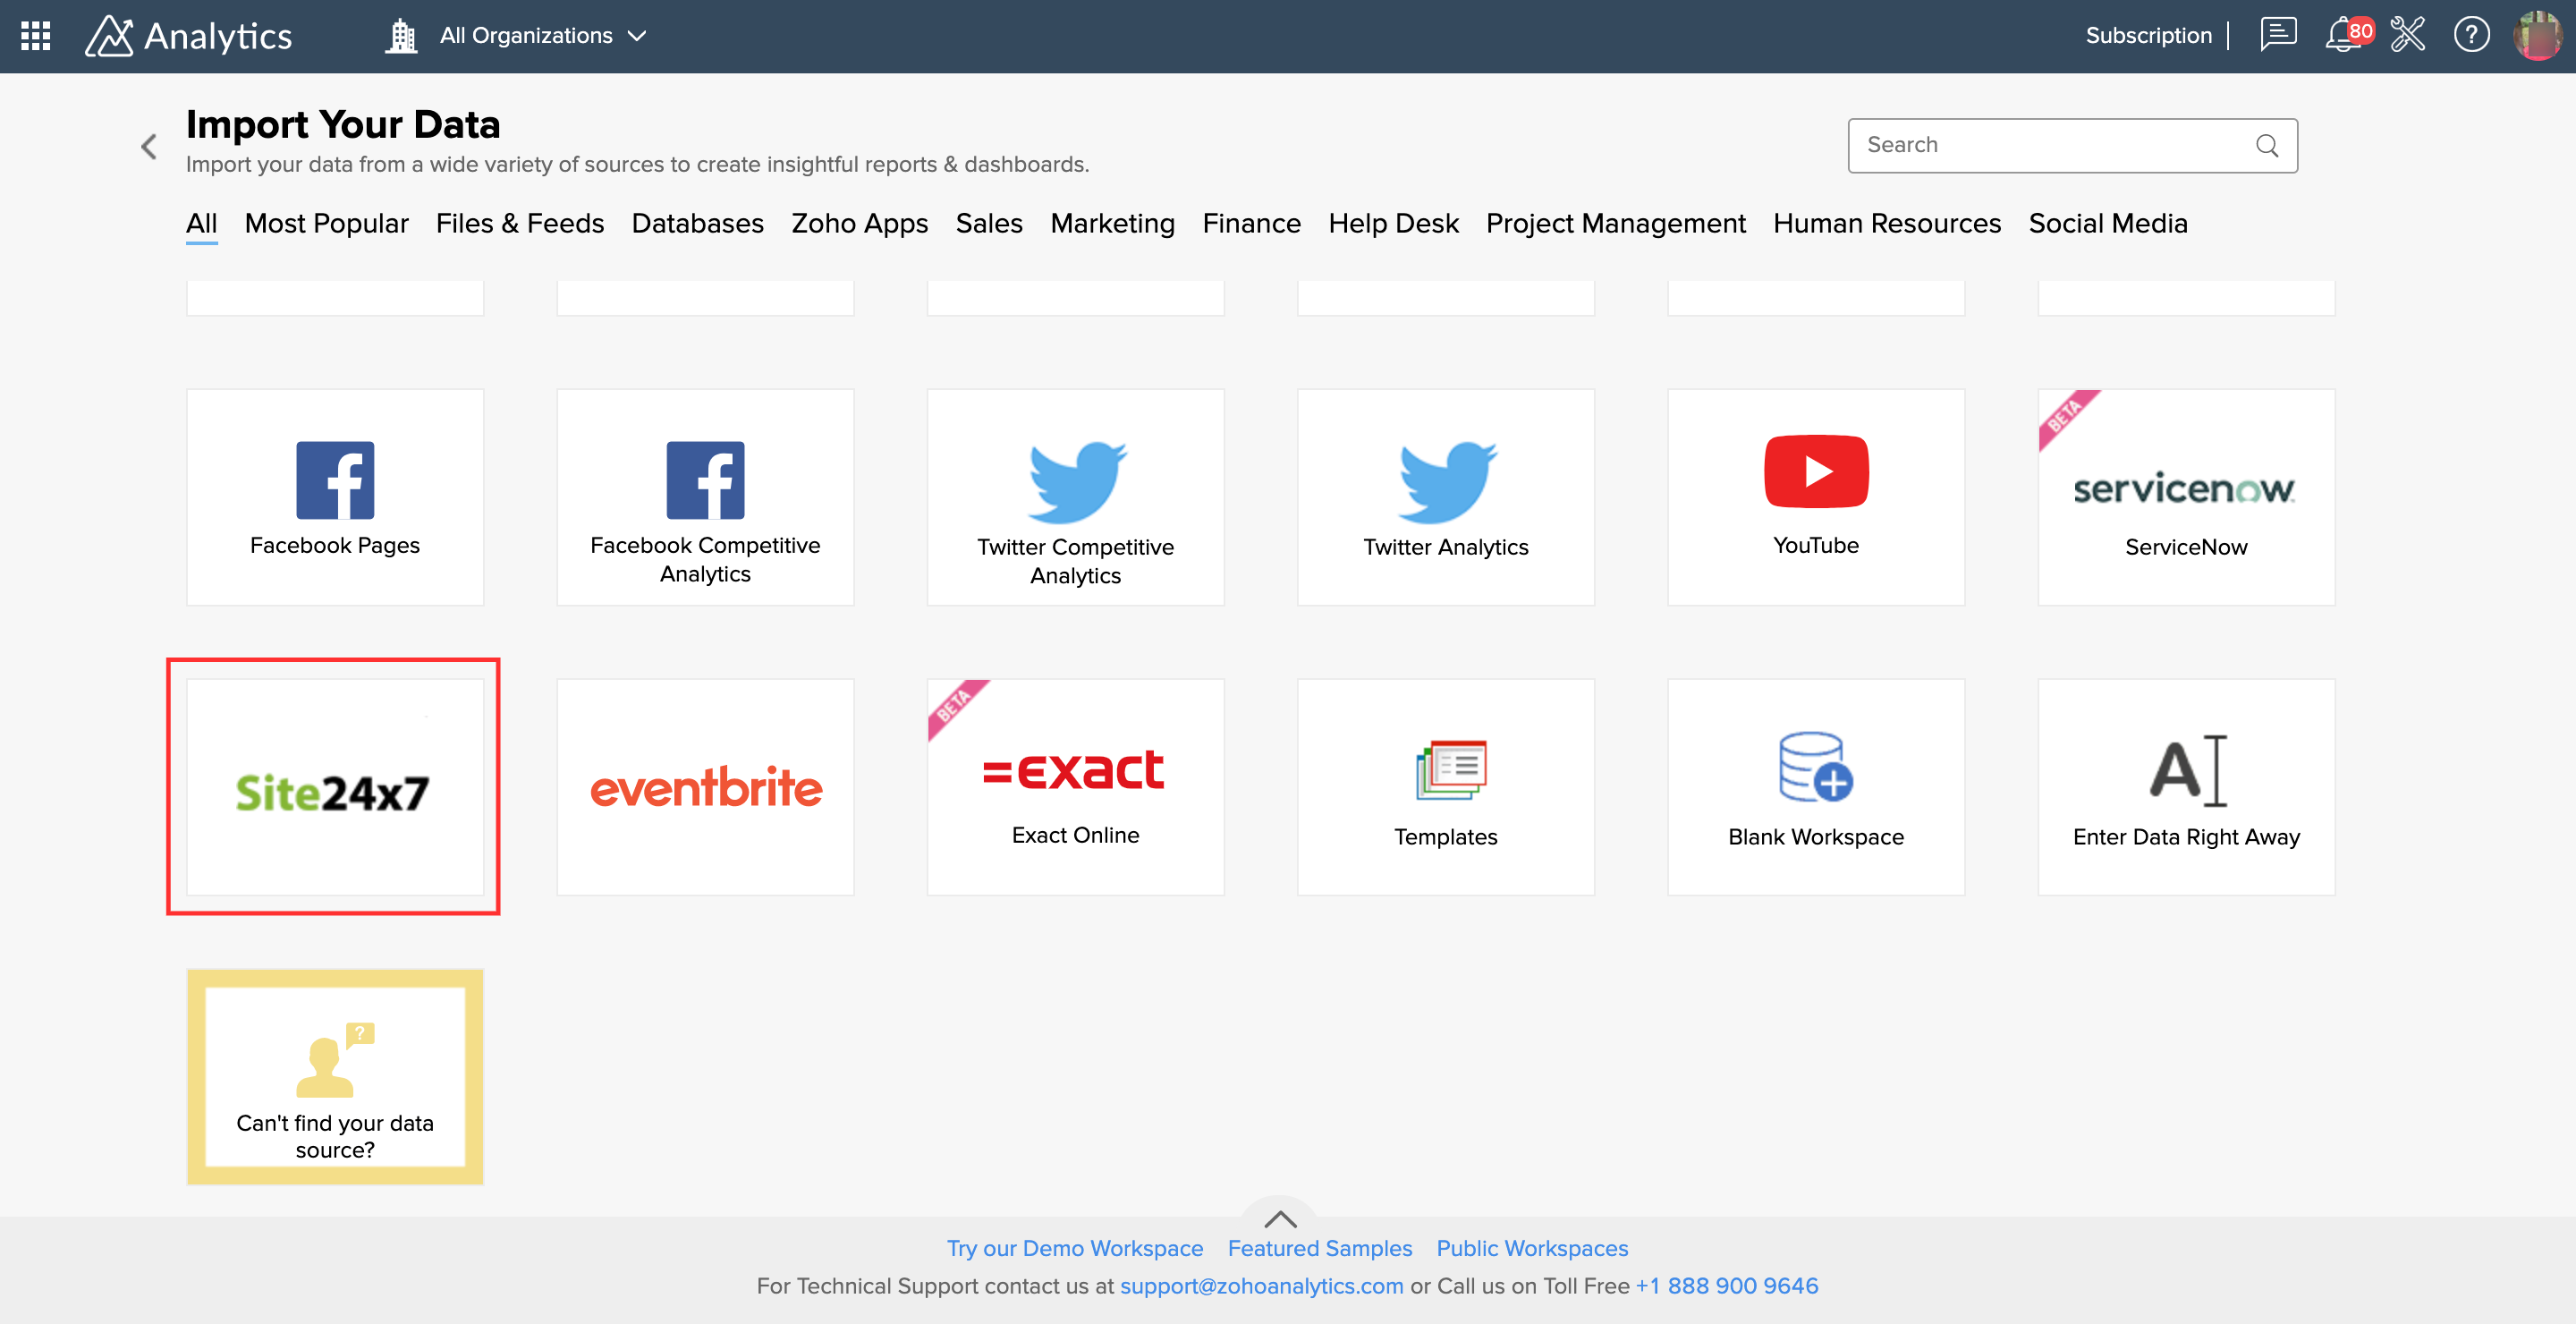The image size is (2576, 1324).
Task: Open the Subscription link
Action: (x=2148, y=36)
